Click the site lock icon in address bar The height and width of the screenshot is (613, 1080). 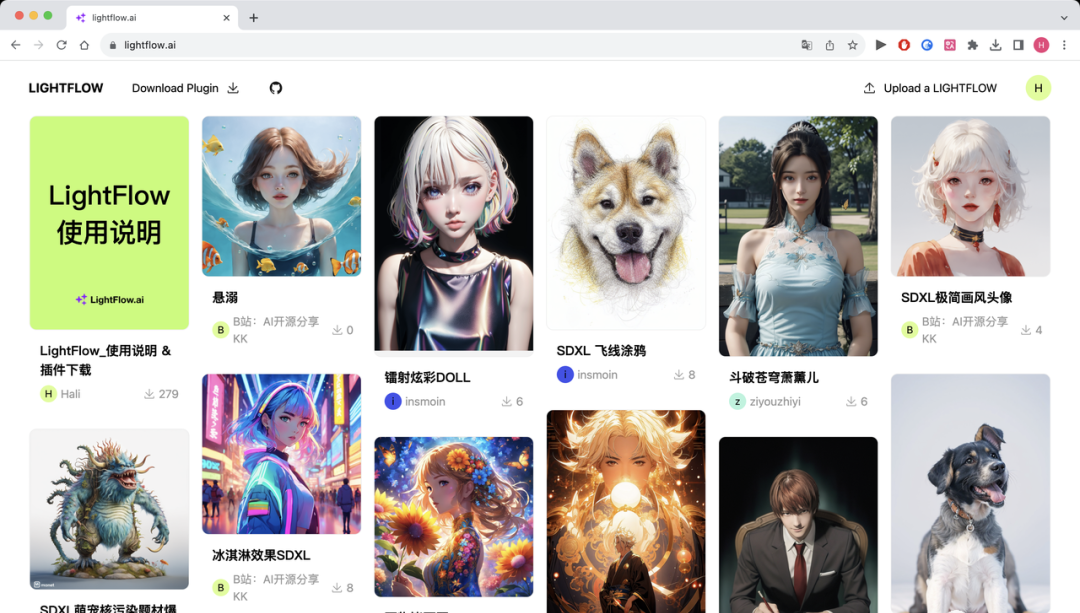[113, 45]
